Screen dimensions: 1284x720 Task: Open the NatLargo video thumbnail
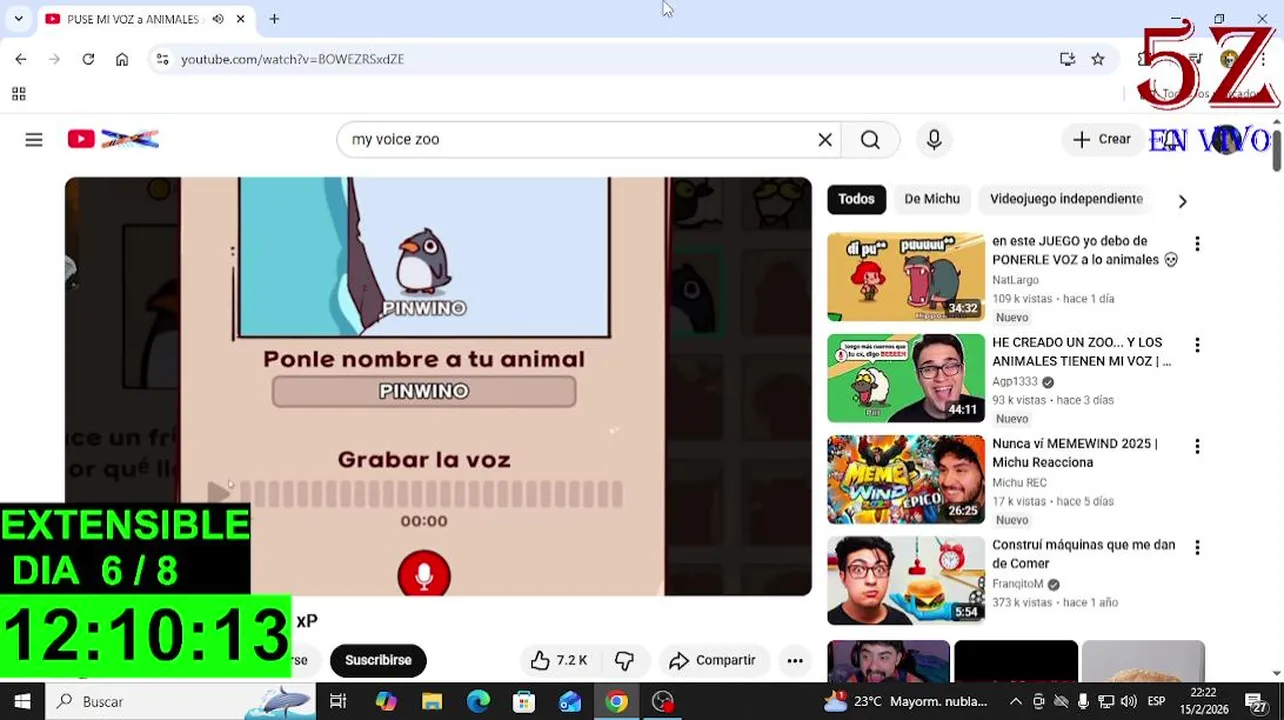pos(906,277)
